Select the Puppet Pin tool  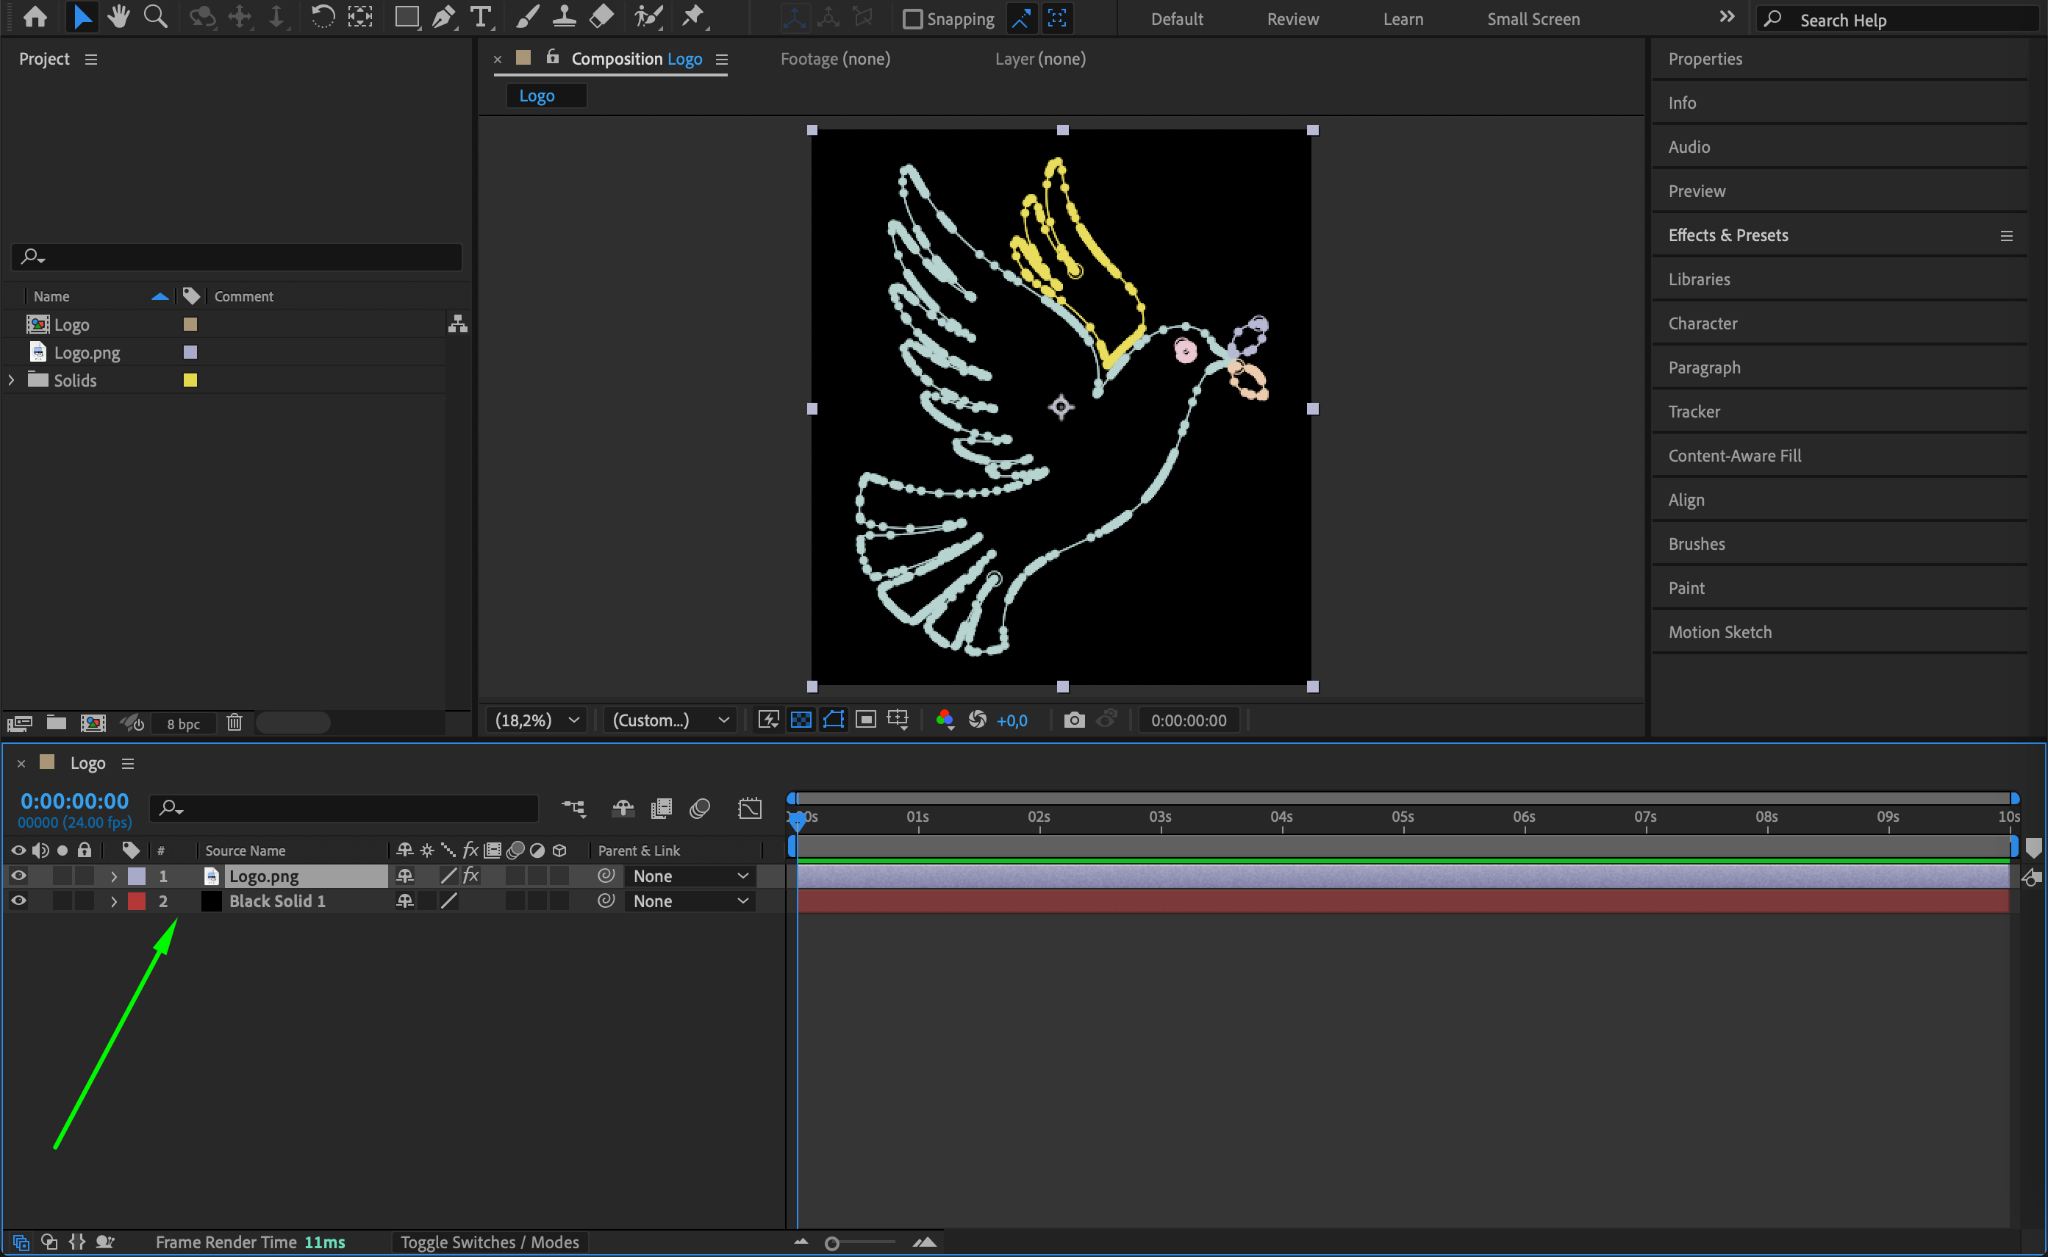(x=692, y=17)
